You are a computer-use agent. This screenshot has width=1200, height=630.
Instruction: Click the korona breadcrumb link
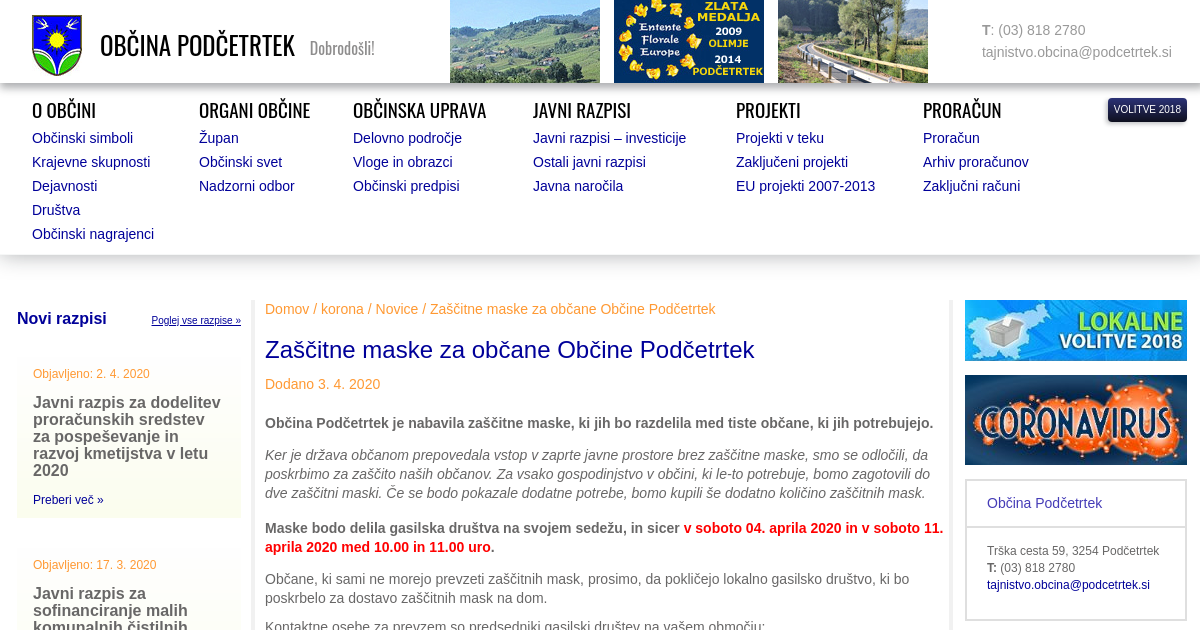[342, 309]
